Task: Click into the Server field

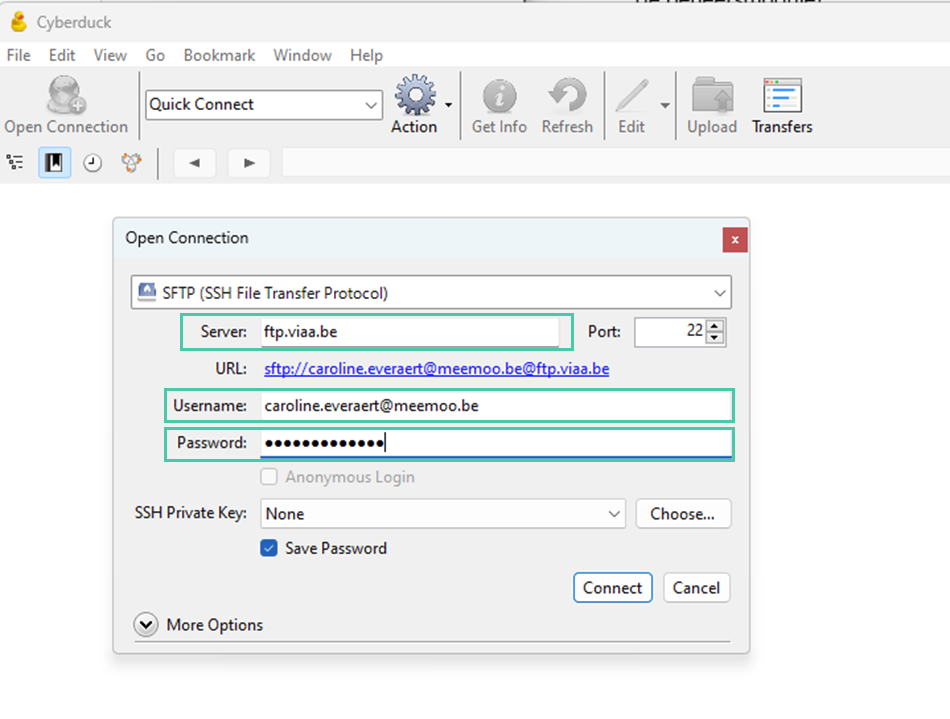Action: (x=410, y=332)
